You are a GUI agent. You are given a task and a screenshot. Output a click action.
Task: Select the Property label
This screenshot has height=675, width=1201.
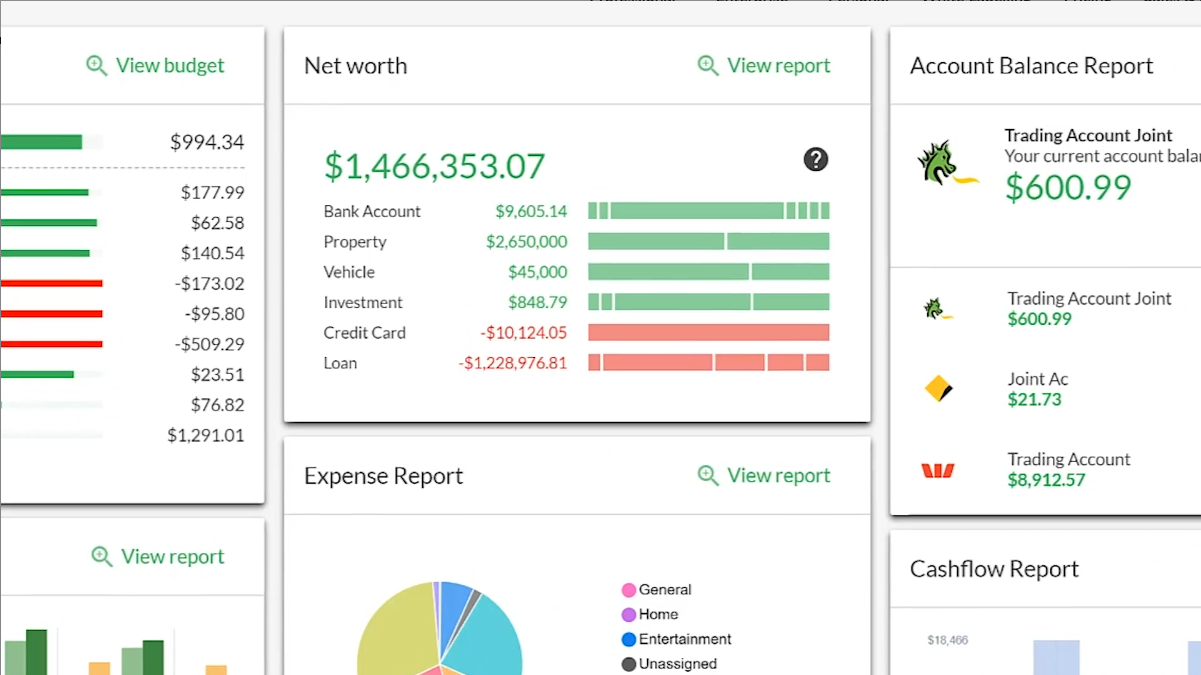(x=355, y=241)
